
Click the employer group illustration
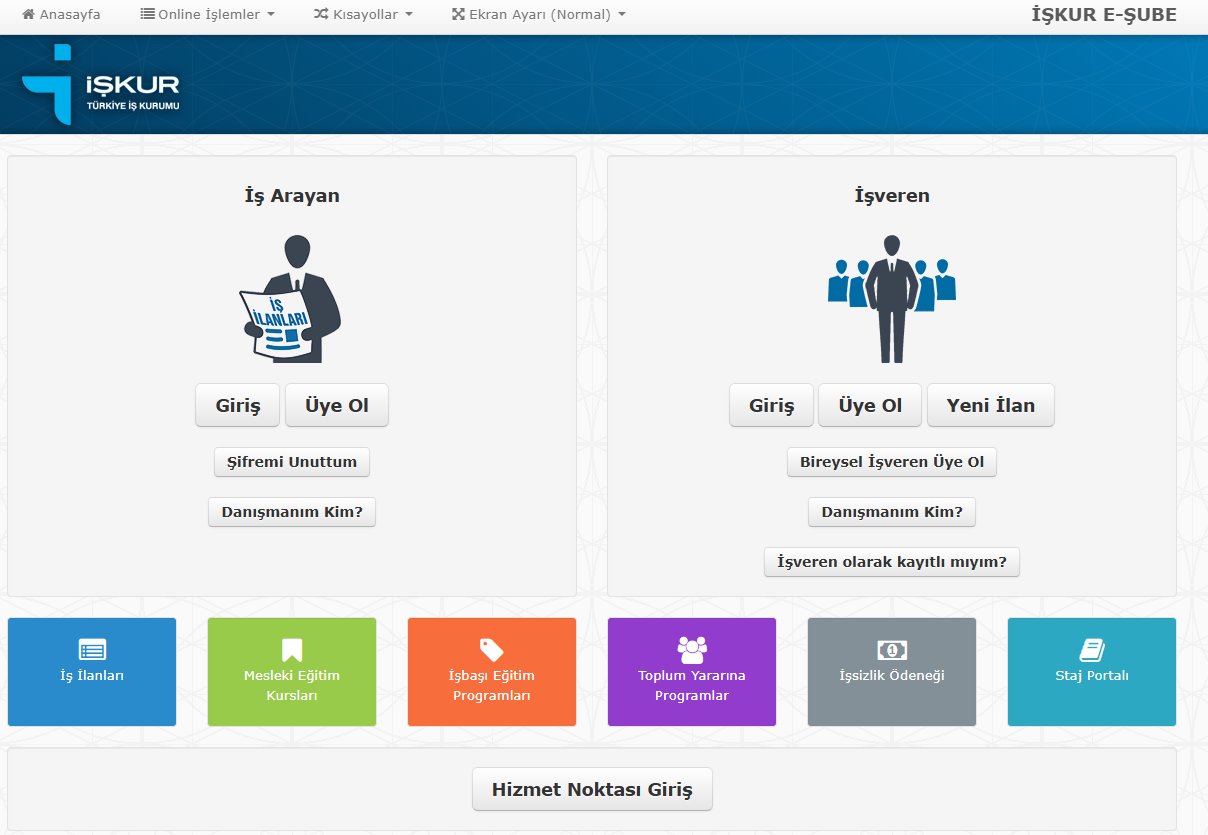[x=892, y=298]
